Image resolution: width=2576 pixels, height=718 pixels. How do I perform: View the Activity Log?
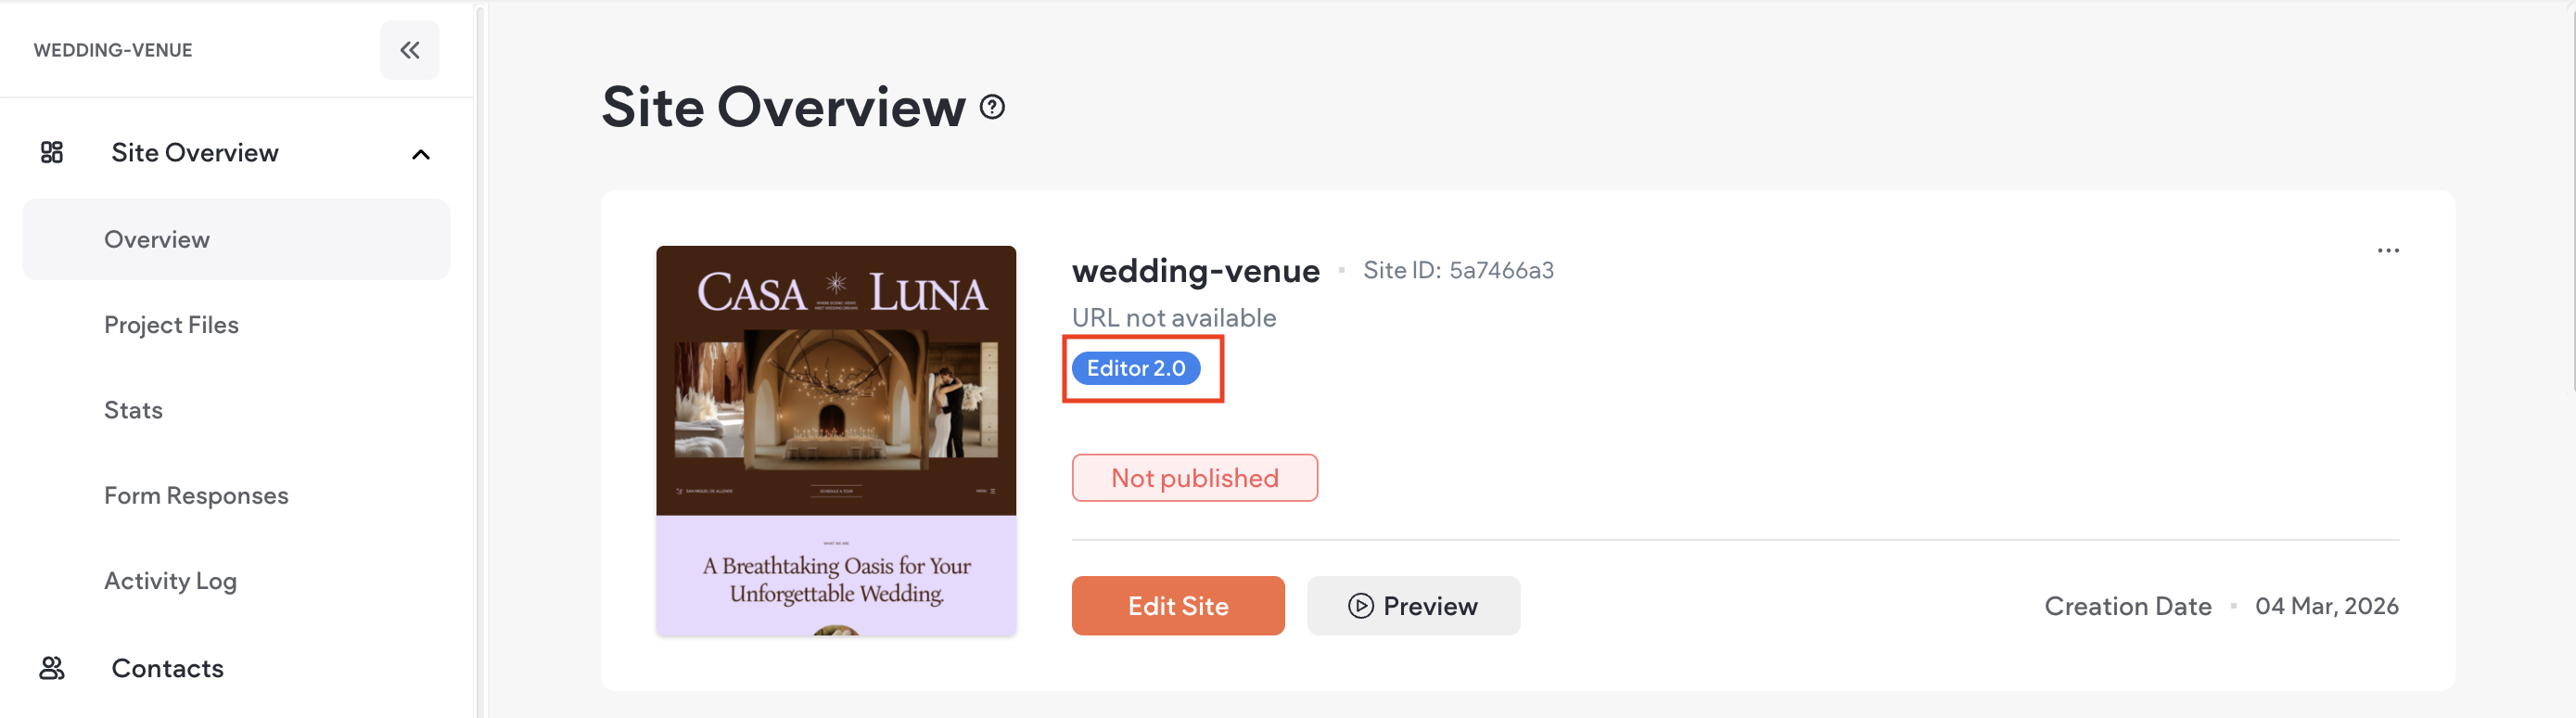tap(170, 581)
